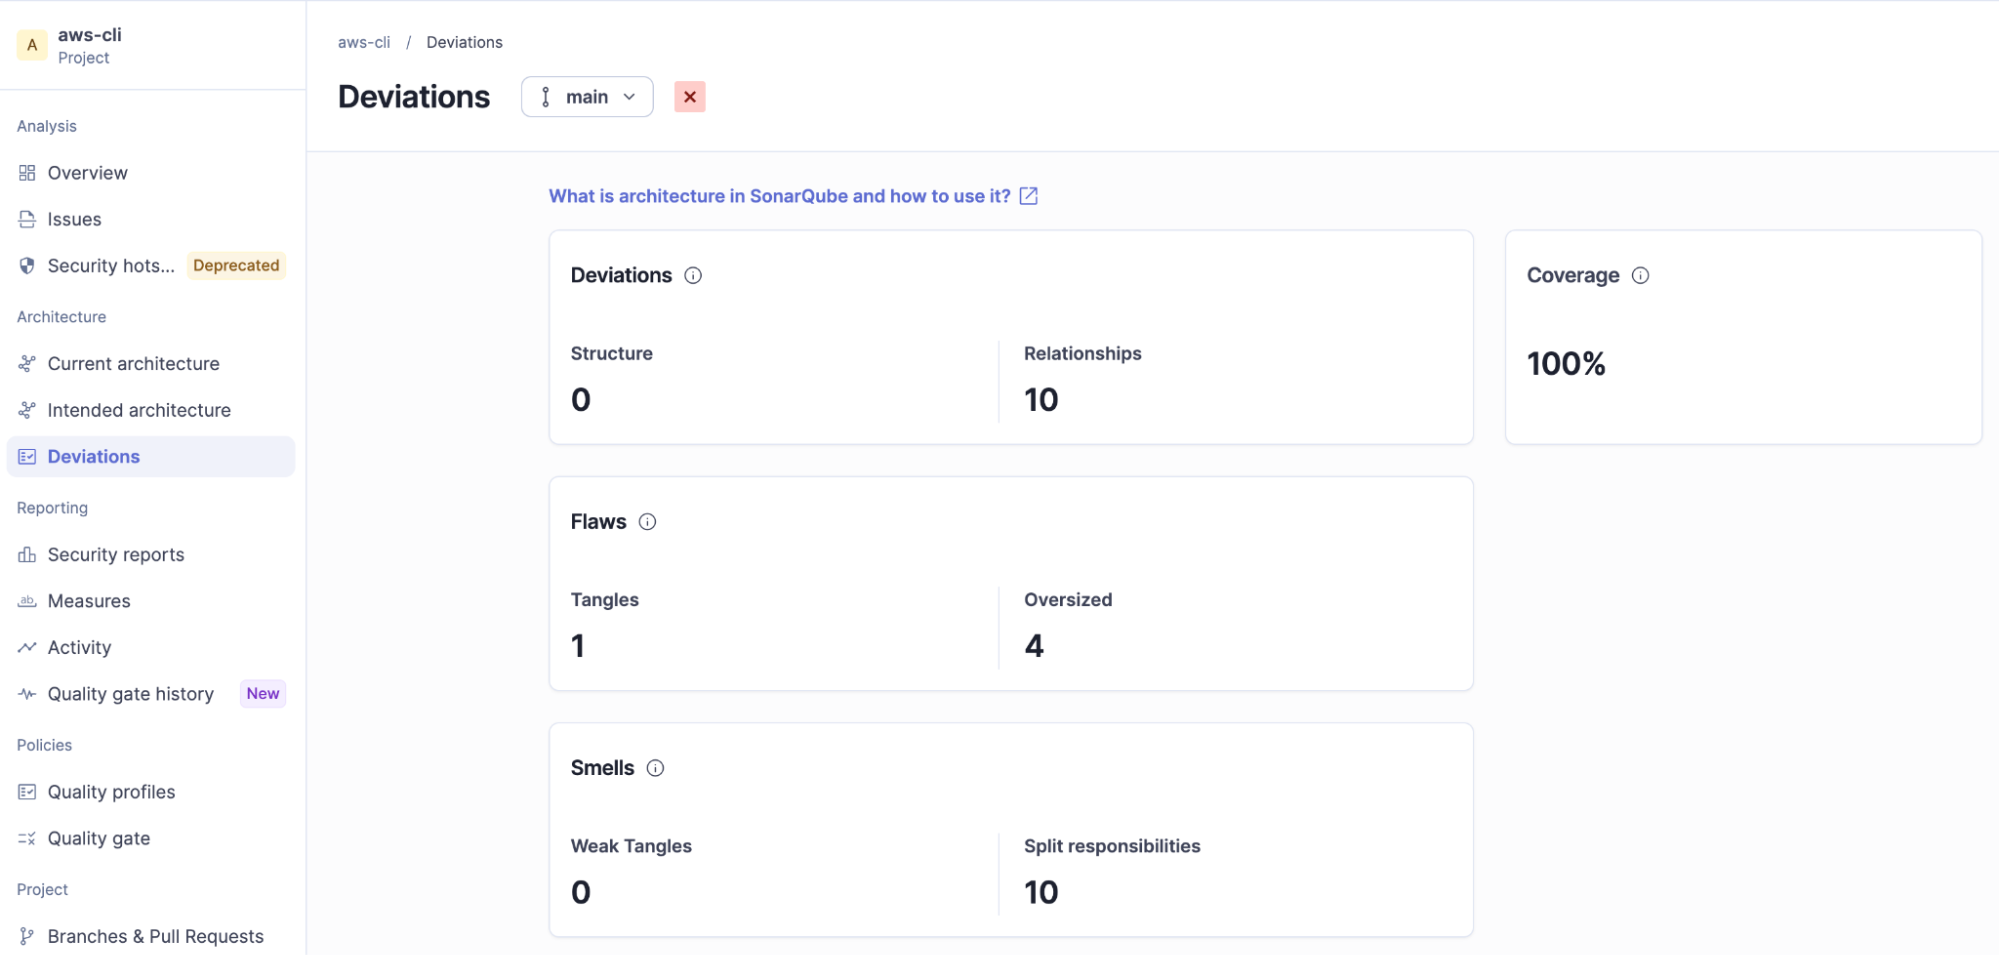The image size is (1999, 955).
Task: Click the Flaws card title
Action: pos(599,522)
